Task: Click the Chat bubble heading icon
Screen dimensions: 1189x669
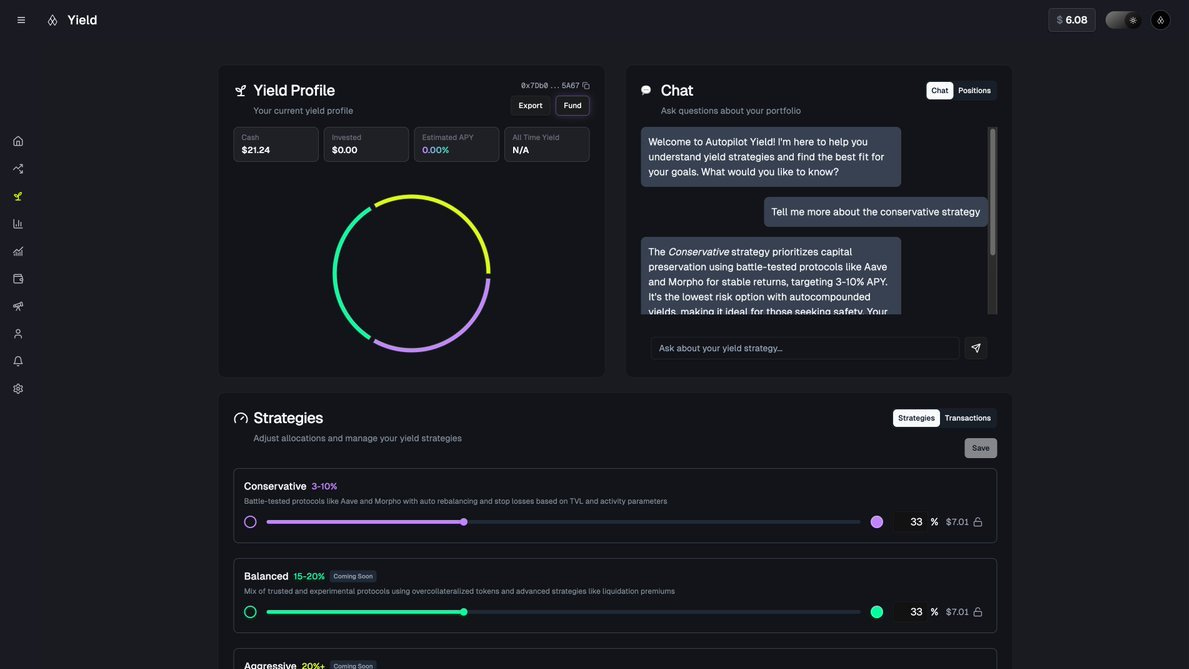Action: [646, 90]
